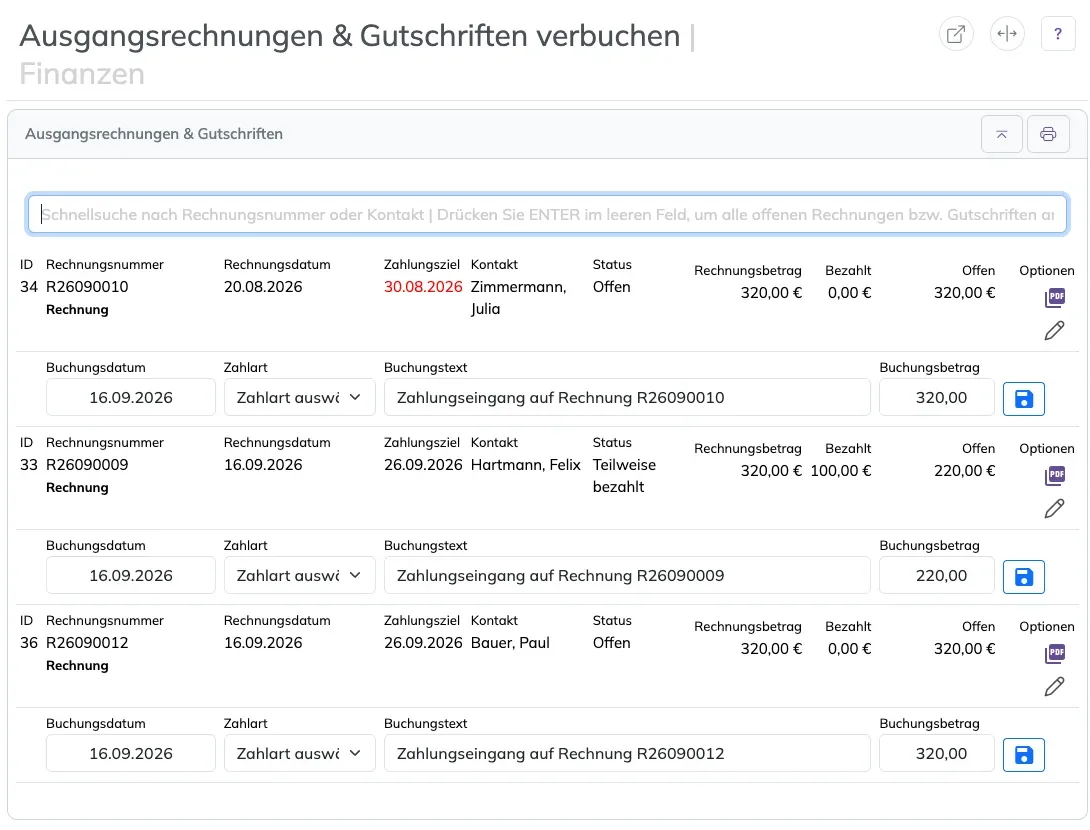Image resolution: width=1090 pixels, height=830 pixels.
Task: Click contact Bauer, Paul
Action: 510,642
